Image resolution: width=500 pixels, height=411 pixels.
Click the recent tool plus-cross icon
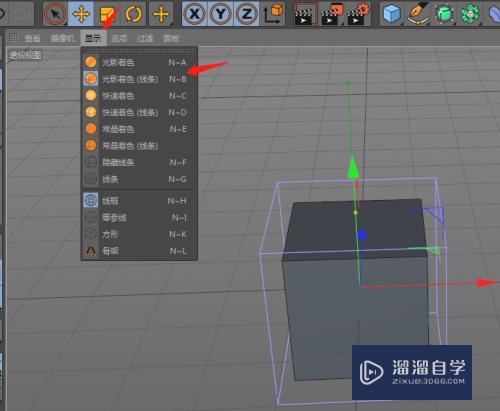161,14
